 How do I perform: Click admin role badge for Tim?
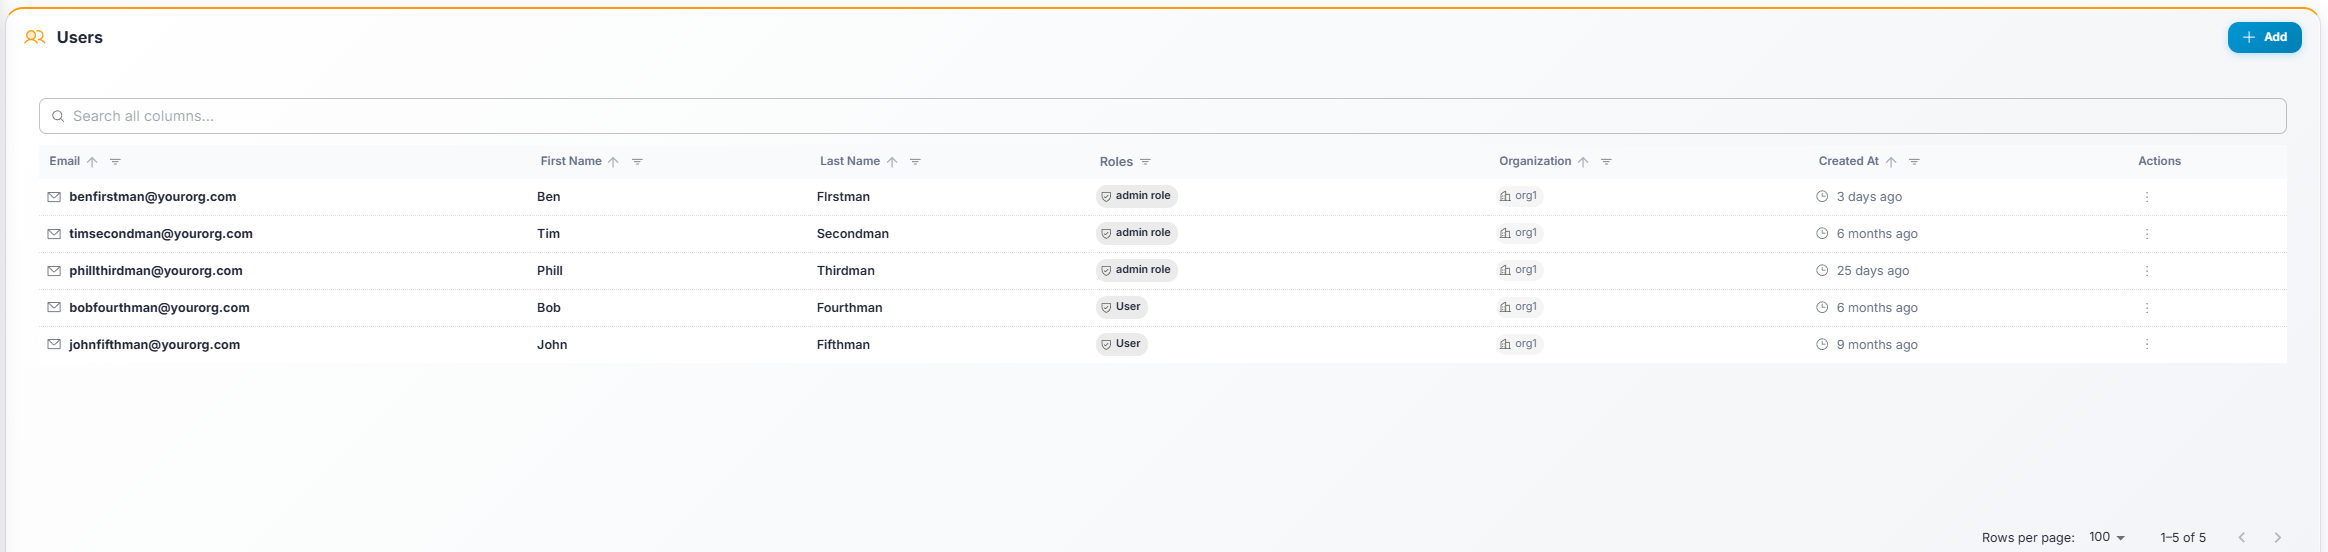1137,233
